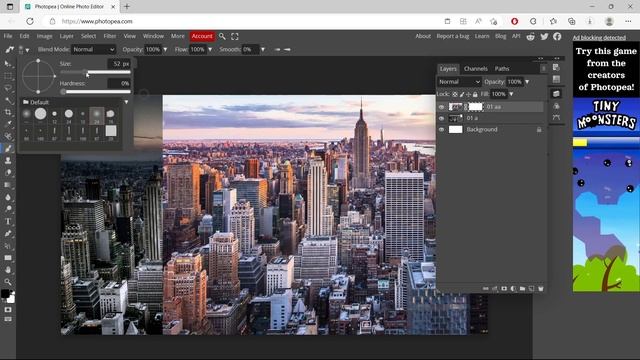Select the Clone Stamp tool

(x=8, y=160)
